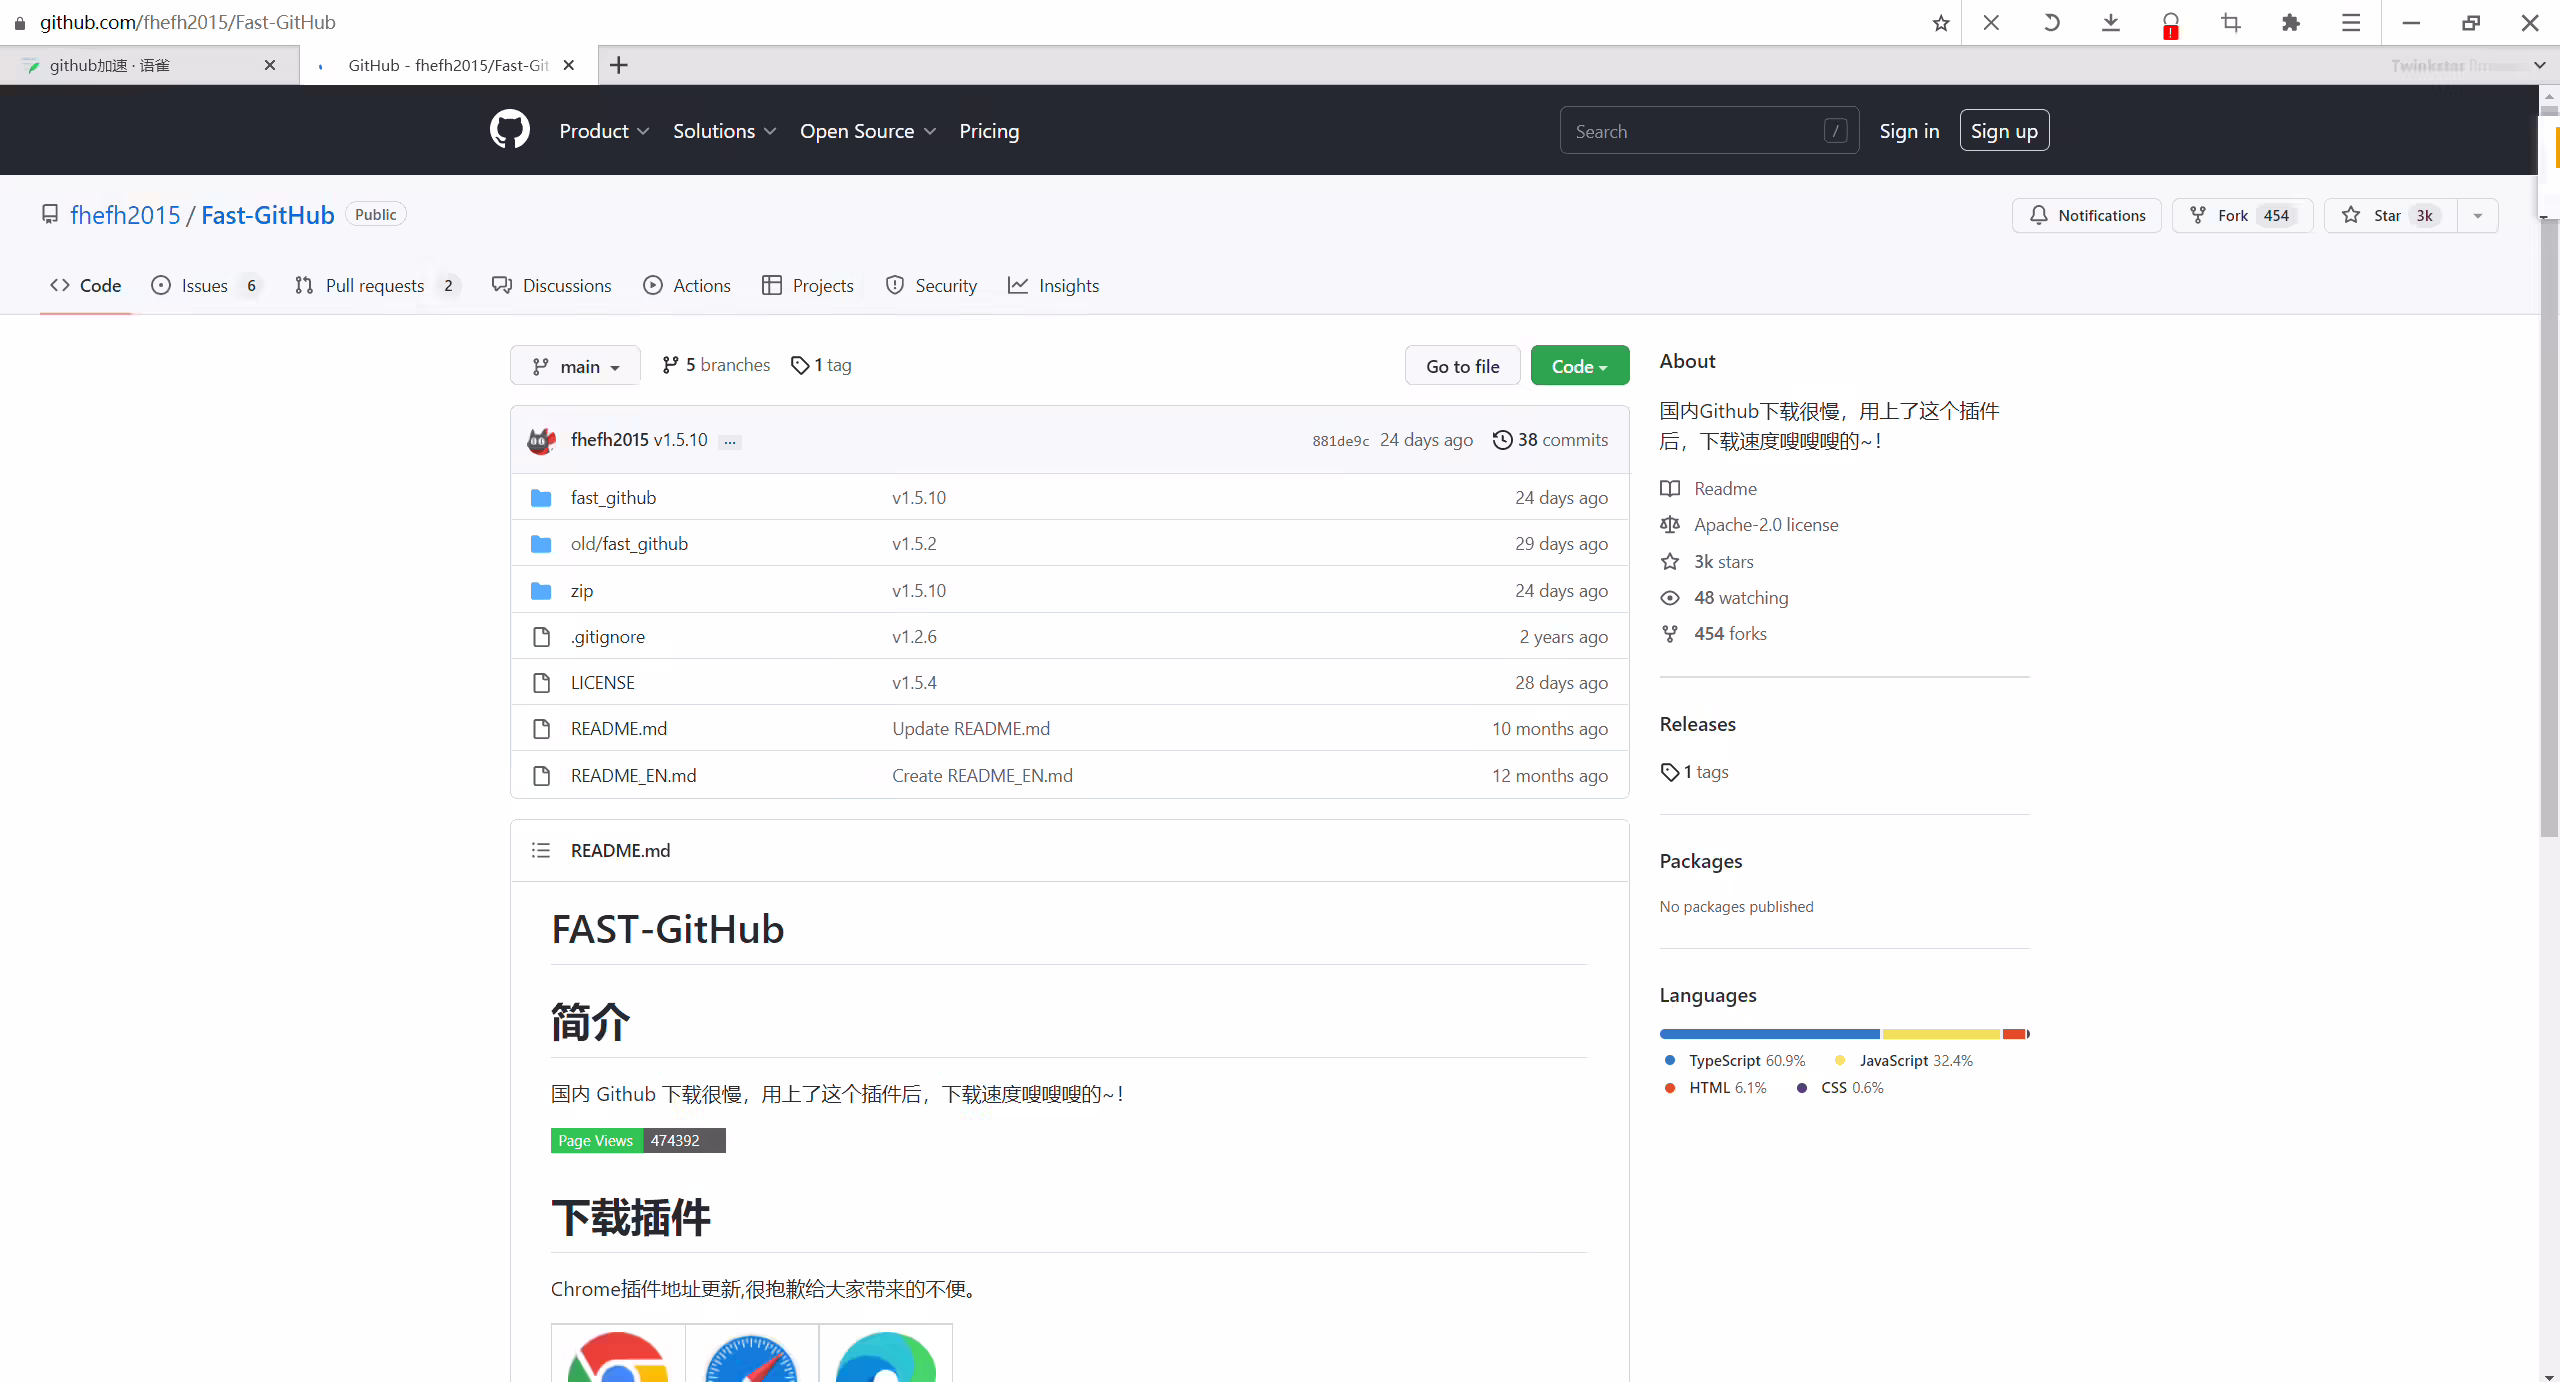The image size is (2560, 1382).
Task: Open README_EN.md file
Action: (633, 776)
